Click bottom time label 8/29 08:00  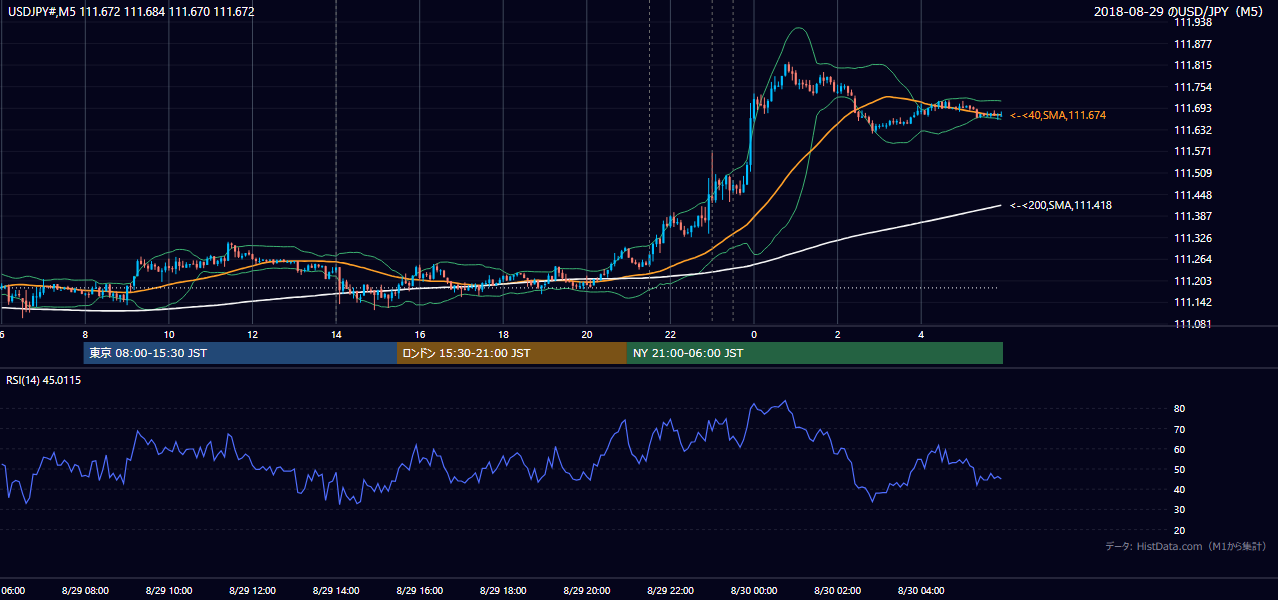(85, 591)
